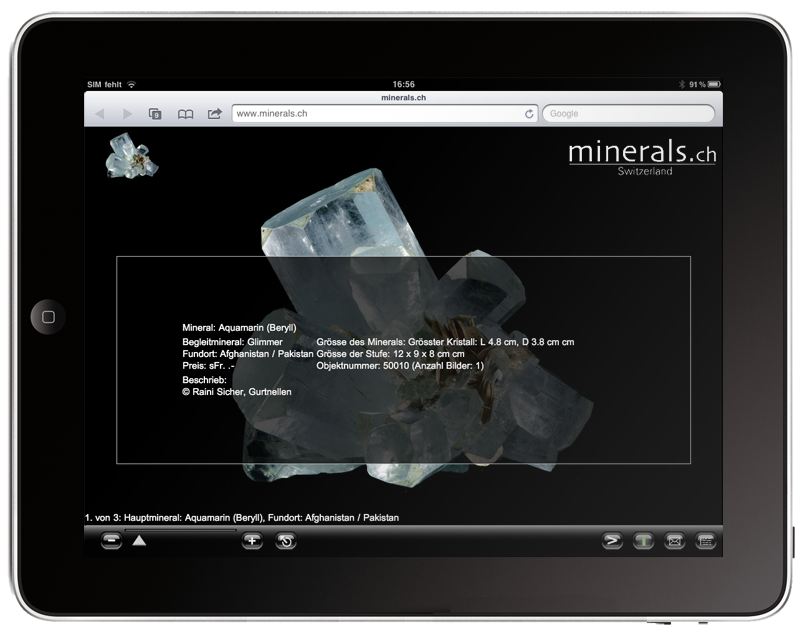Screen dimensions: 800x628
Task: Click the iPad home button
Action: tap(48, 317)
